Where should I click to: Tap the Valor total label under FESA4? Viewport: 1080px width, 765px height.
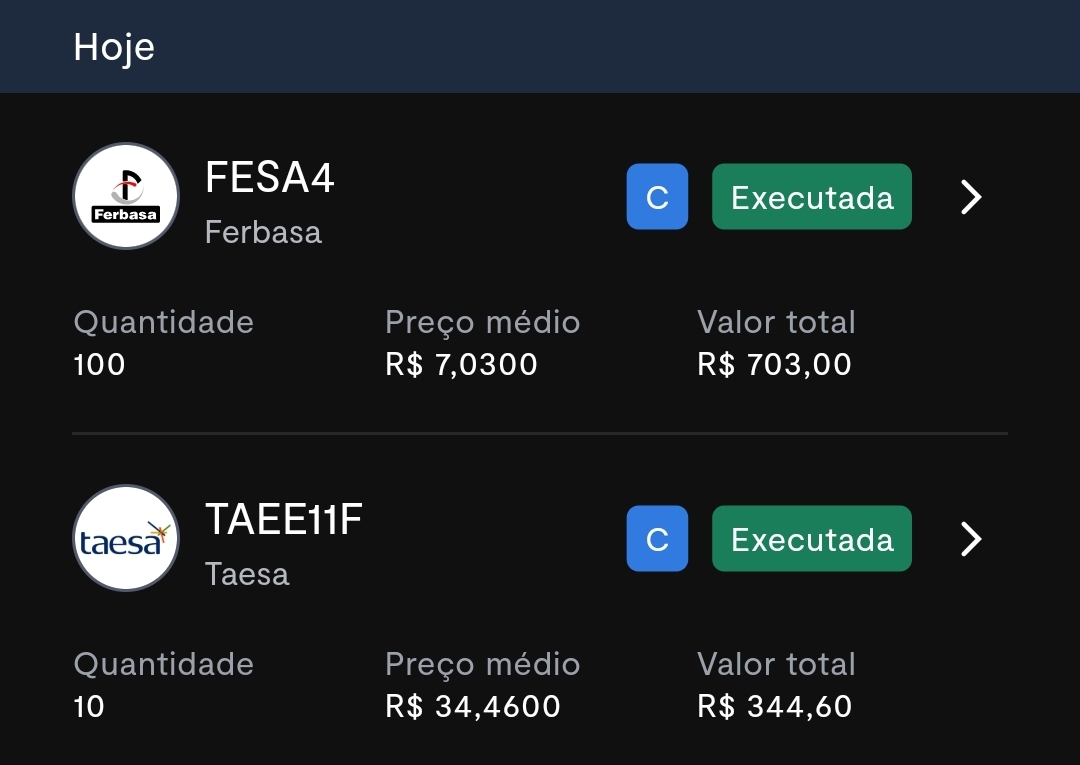[x=776, y=322]
